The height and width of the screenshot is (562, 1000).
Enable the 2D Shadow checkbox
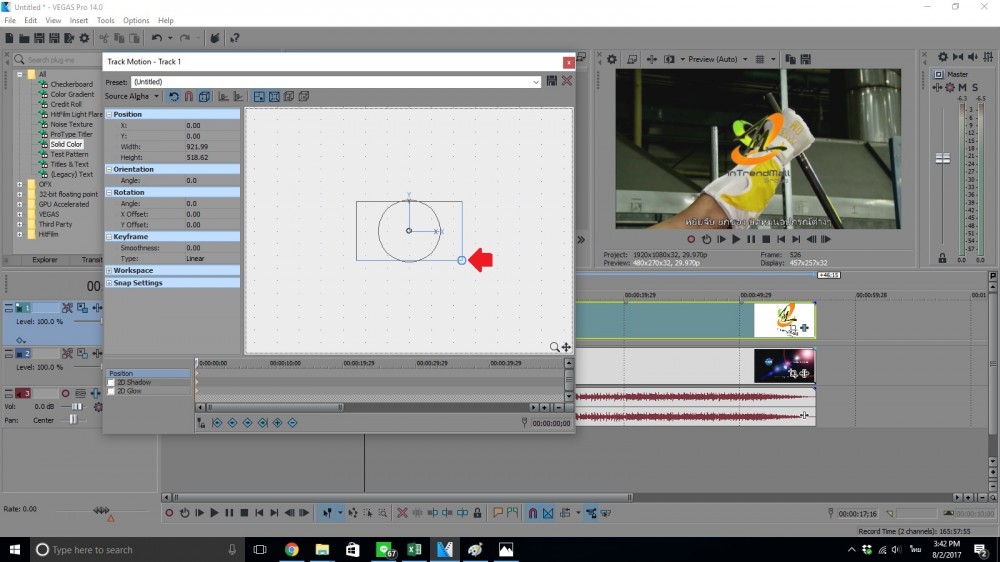point(111,383)
